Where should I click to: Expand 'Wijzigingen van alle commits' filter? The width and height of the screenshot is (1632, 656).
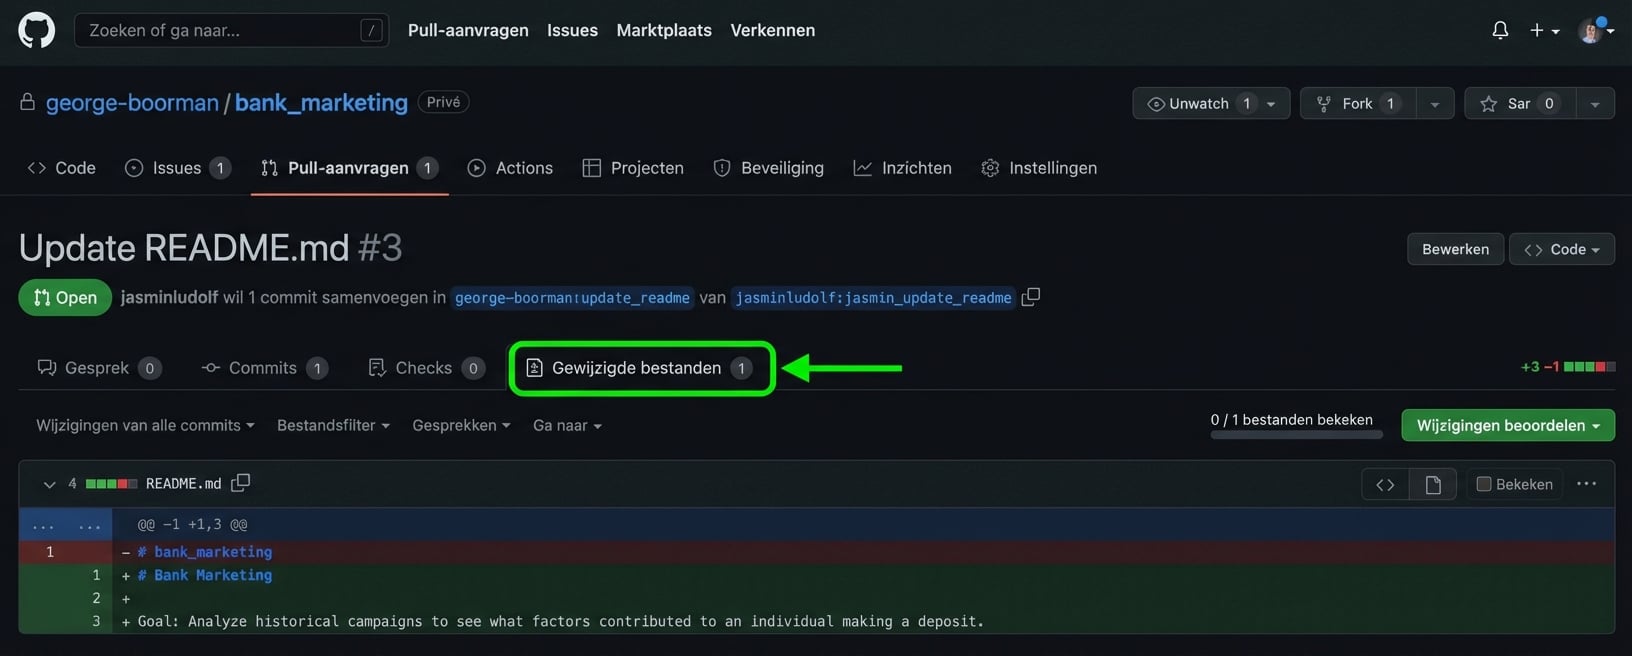click(145, 425)
